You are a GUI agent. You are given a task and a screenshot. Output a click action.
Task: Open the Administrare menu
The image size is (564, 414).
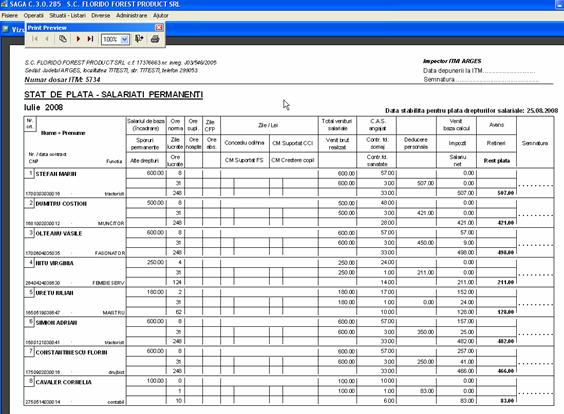click(131, 15)
